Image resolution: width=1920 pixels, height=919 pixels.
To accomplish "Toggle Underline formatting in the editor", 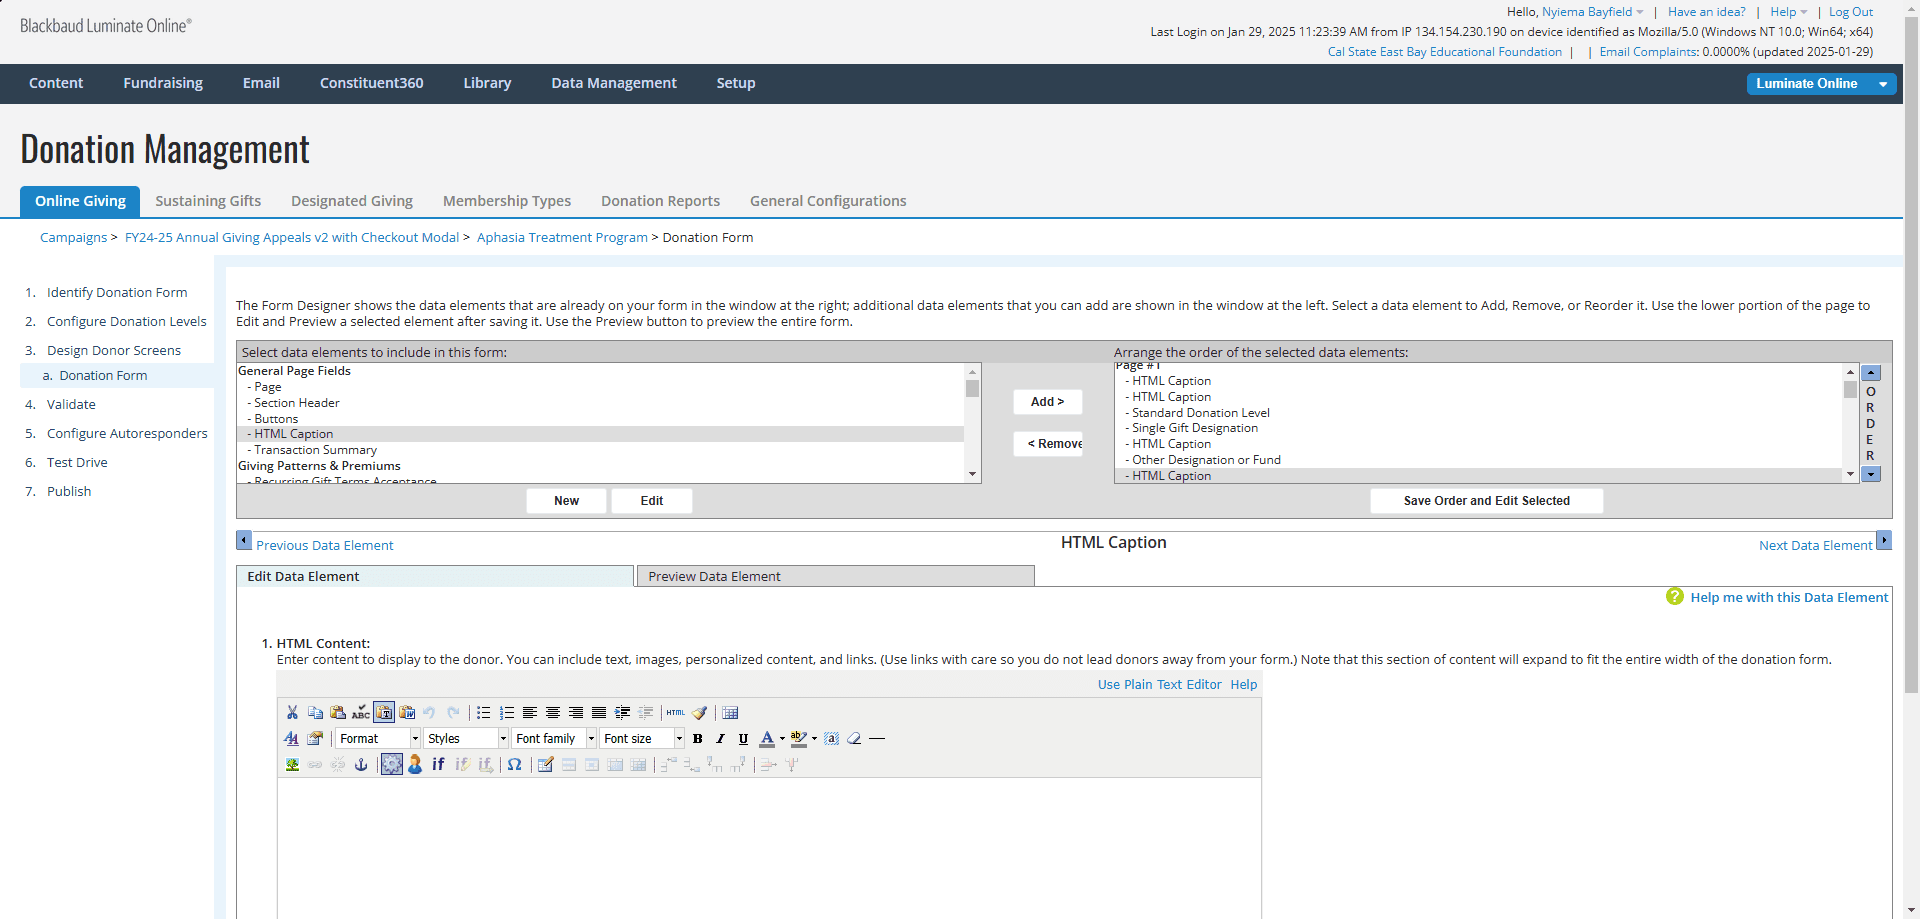I will (743, 739).
